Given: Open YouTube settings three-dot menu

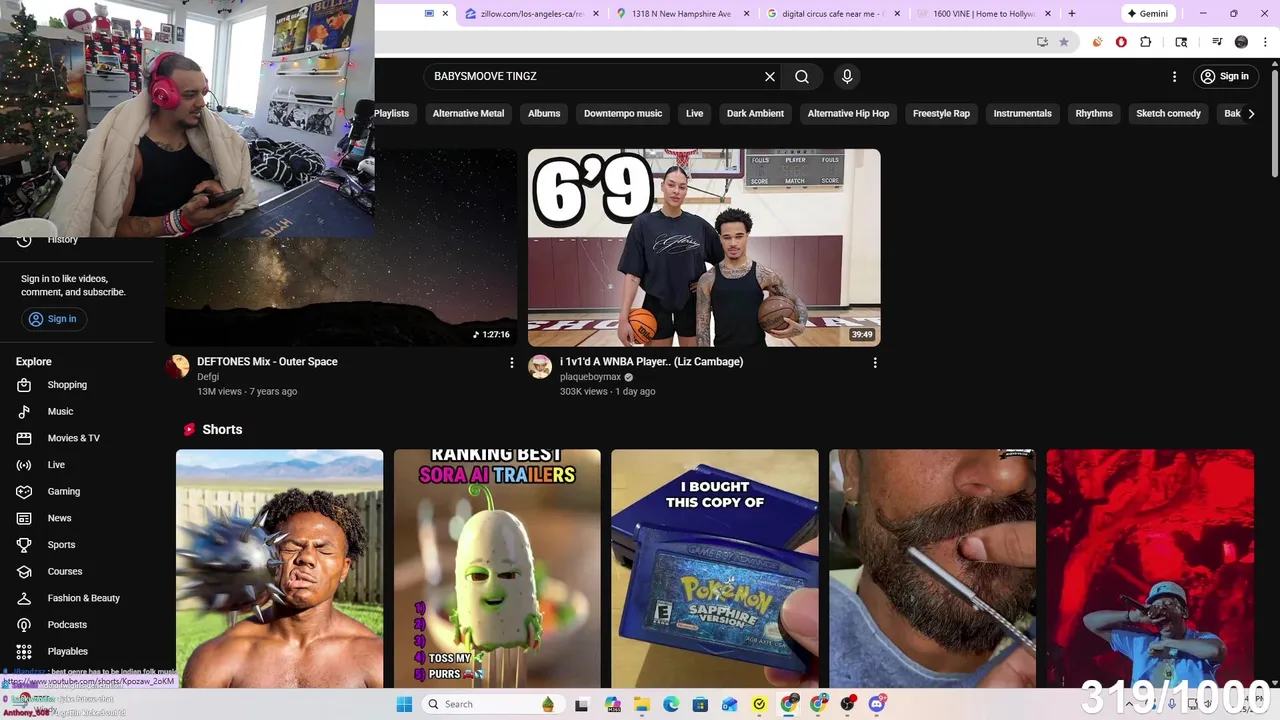Looking at the screenshot, I should [x=1175, y=76].
